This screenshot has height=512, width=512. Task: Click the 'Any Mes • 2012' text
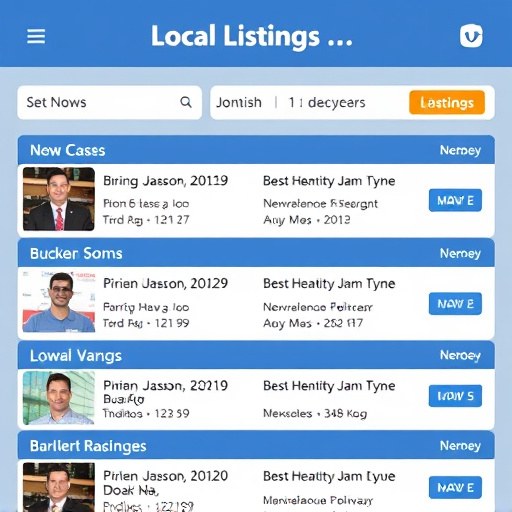click(x=307, y=220)
